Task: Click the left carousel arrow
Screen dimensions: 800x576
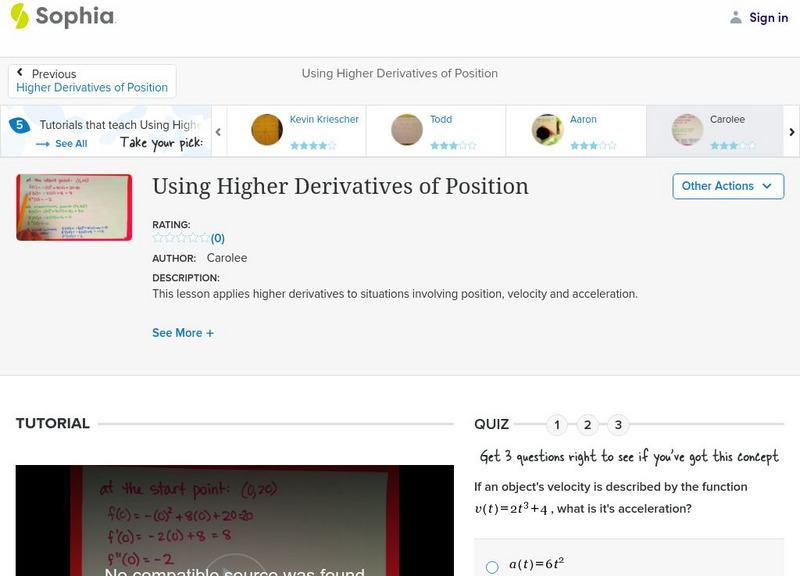Action: [x=218, y=130]
